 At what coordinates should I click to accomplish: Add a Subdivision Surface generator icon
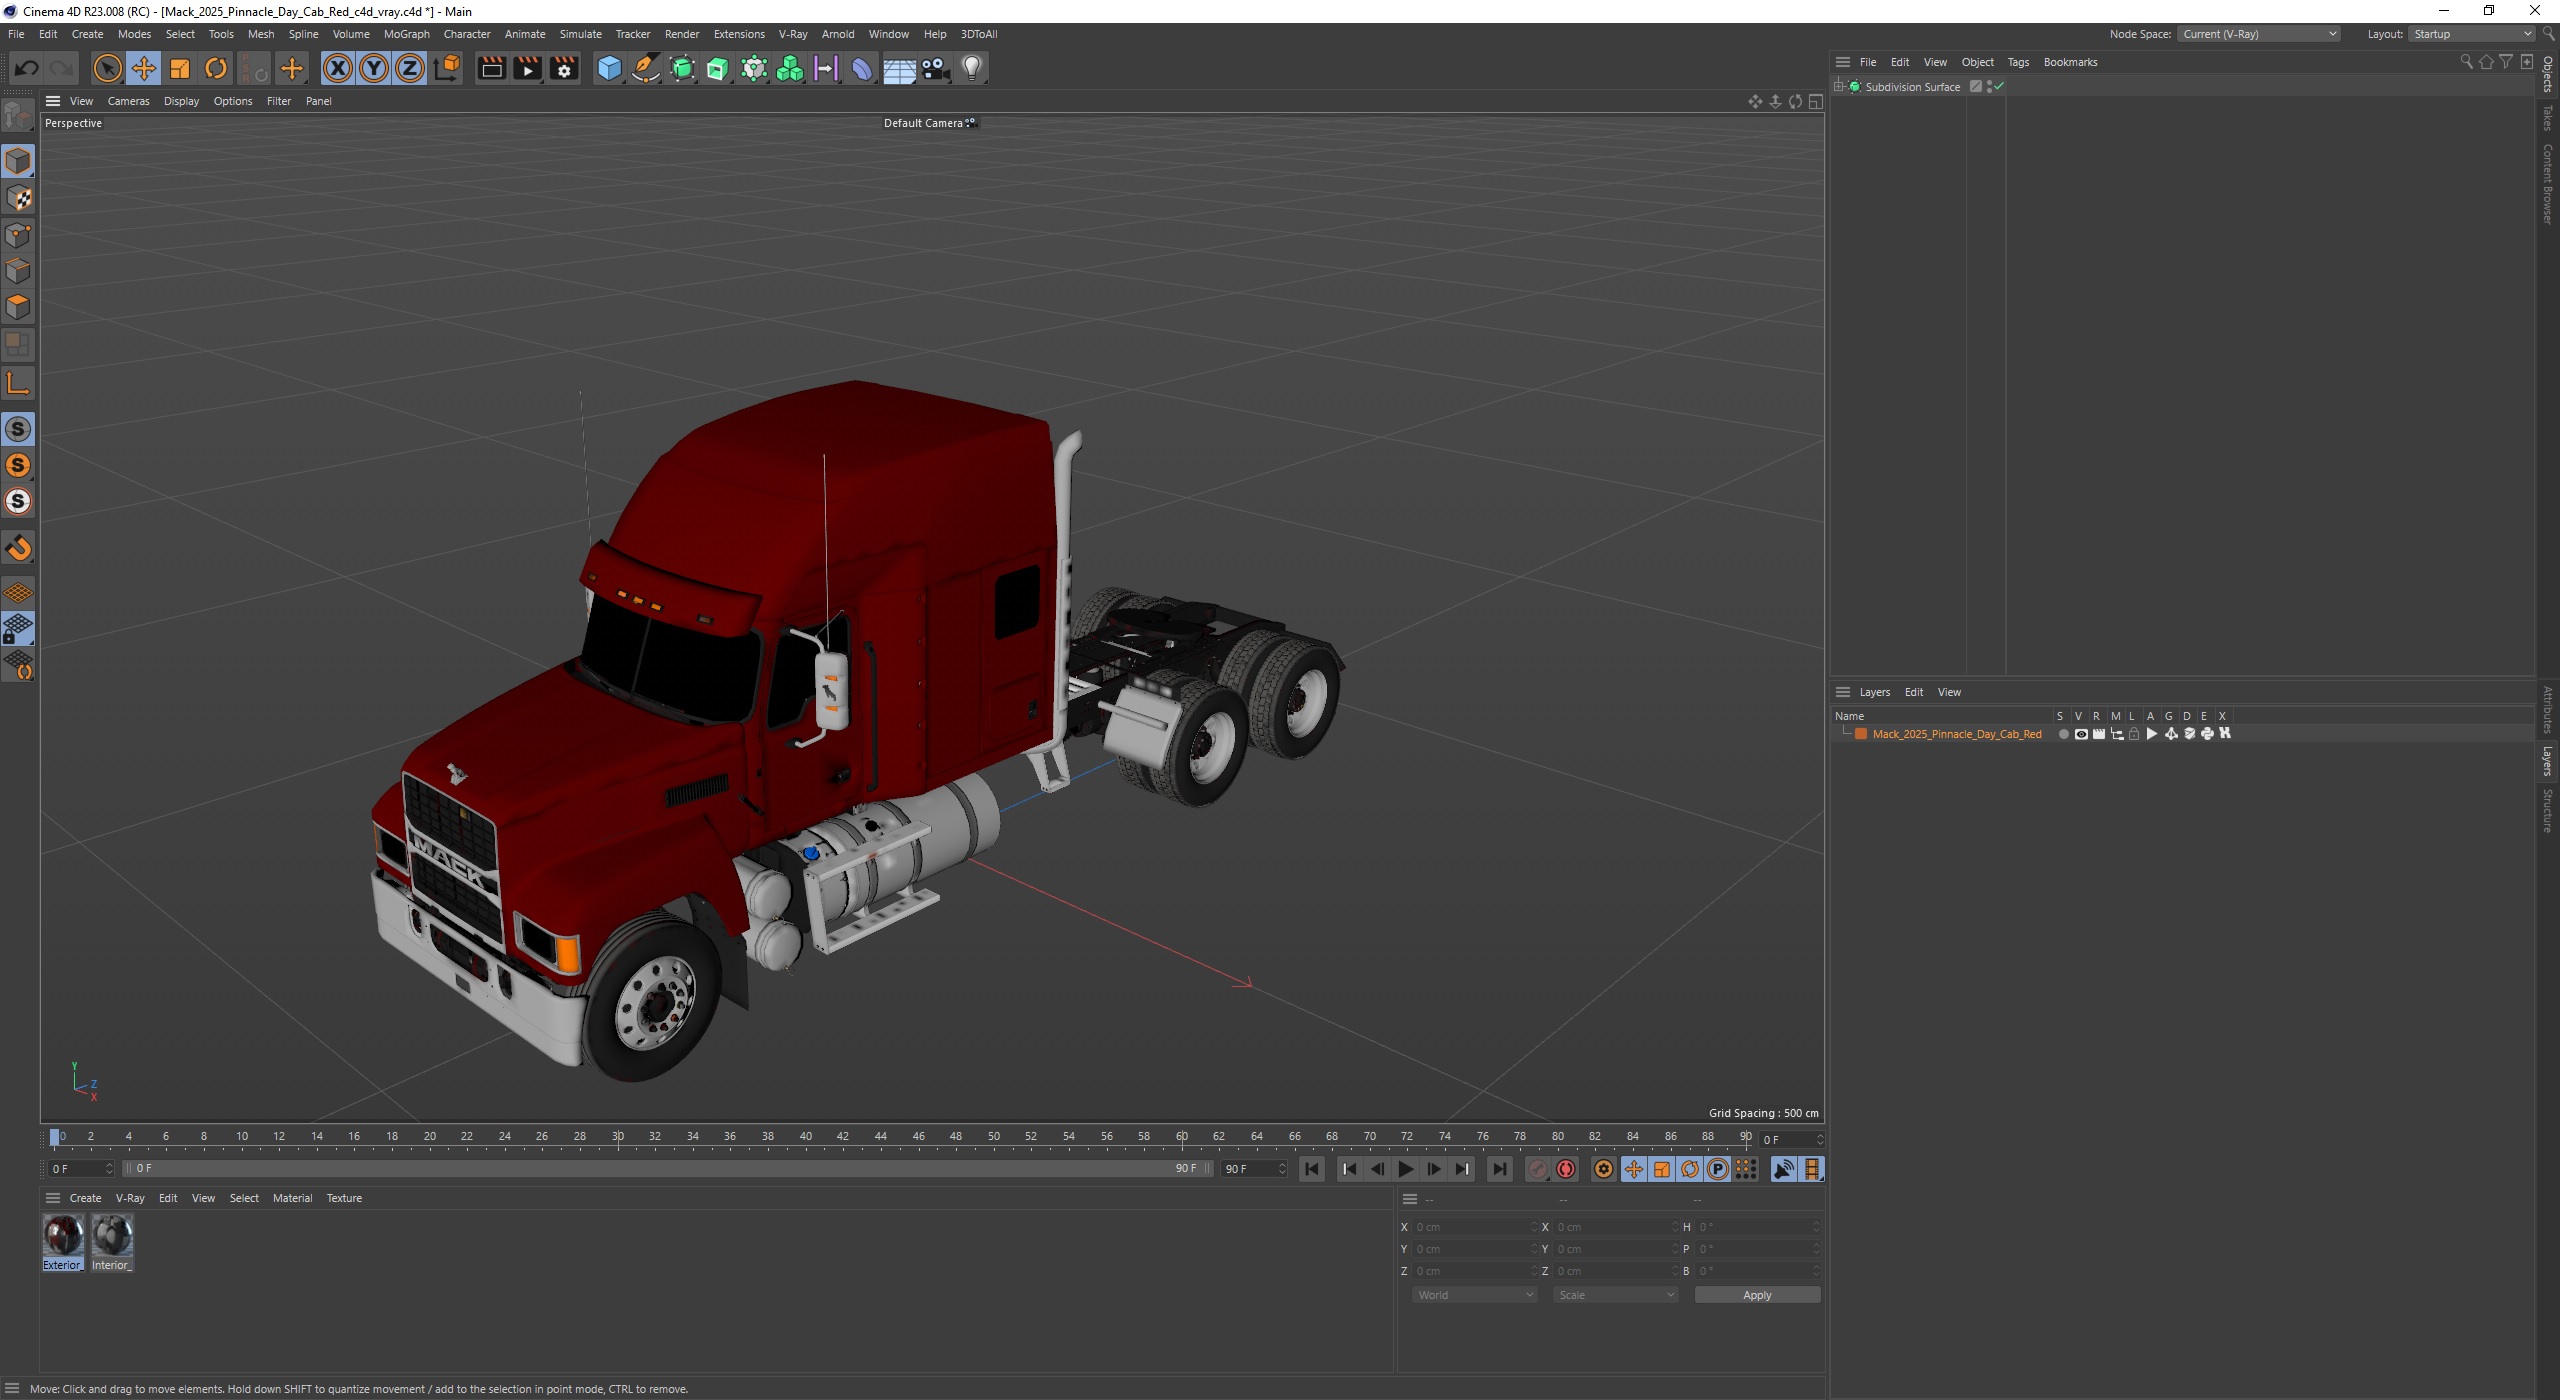pos(682,68)
